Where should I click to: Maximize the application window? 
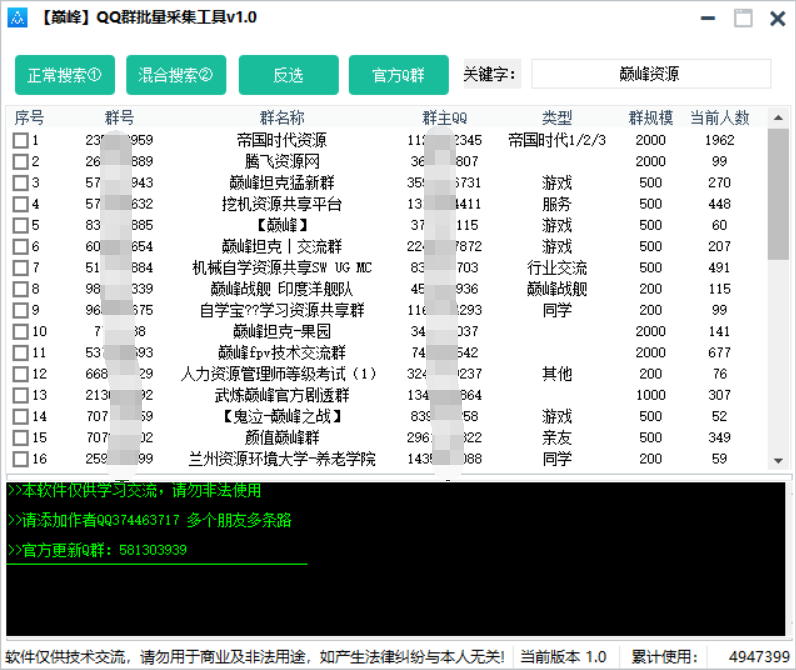tap(742, 18)
